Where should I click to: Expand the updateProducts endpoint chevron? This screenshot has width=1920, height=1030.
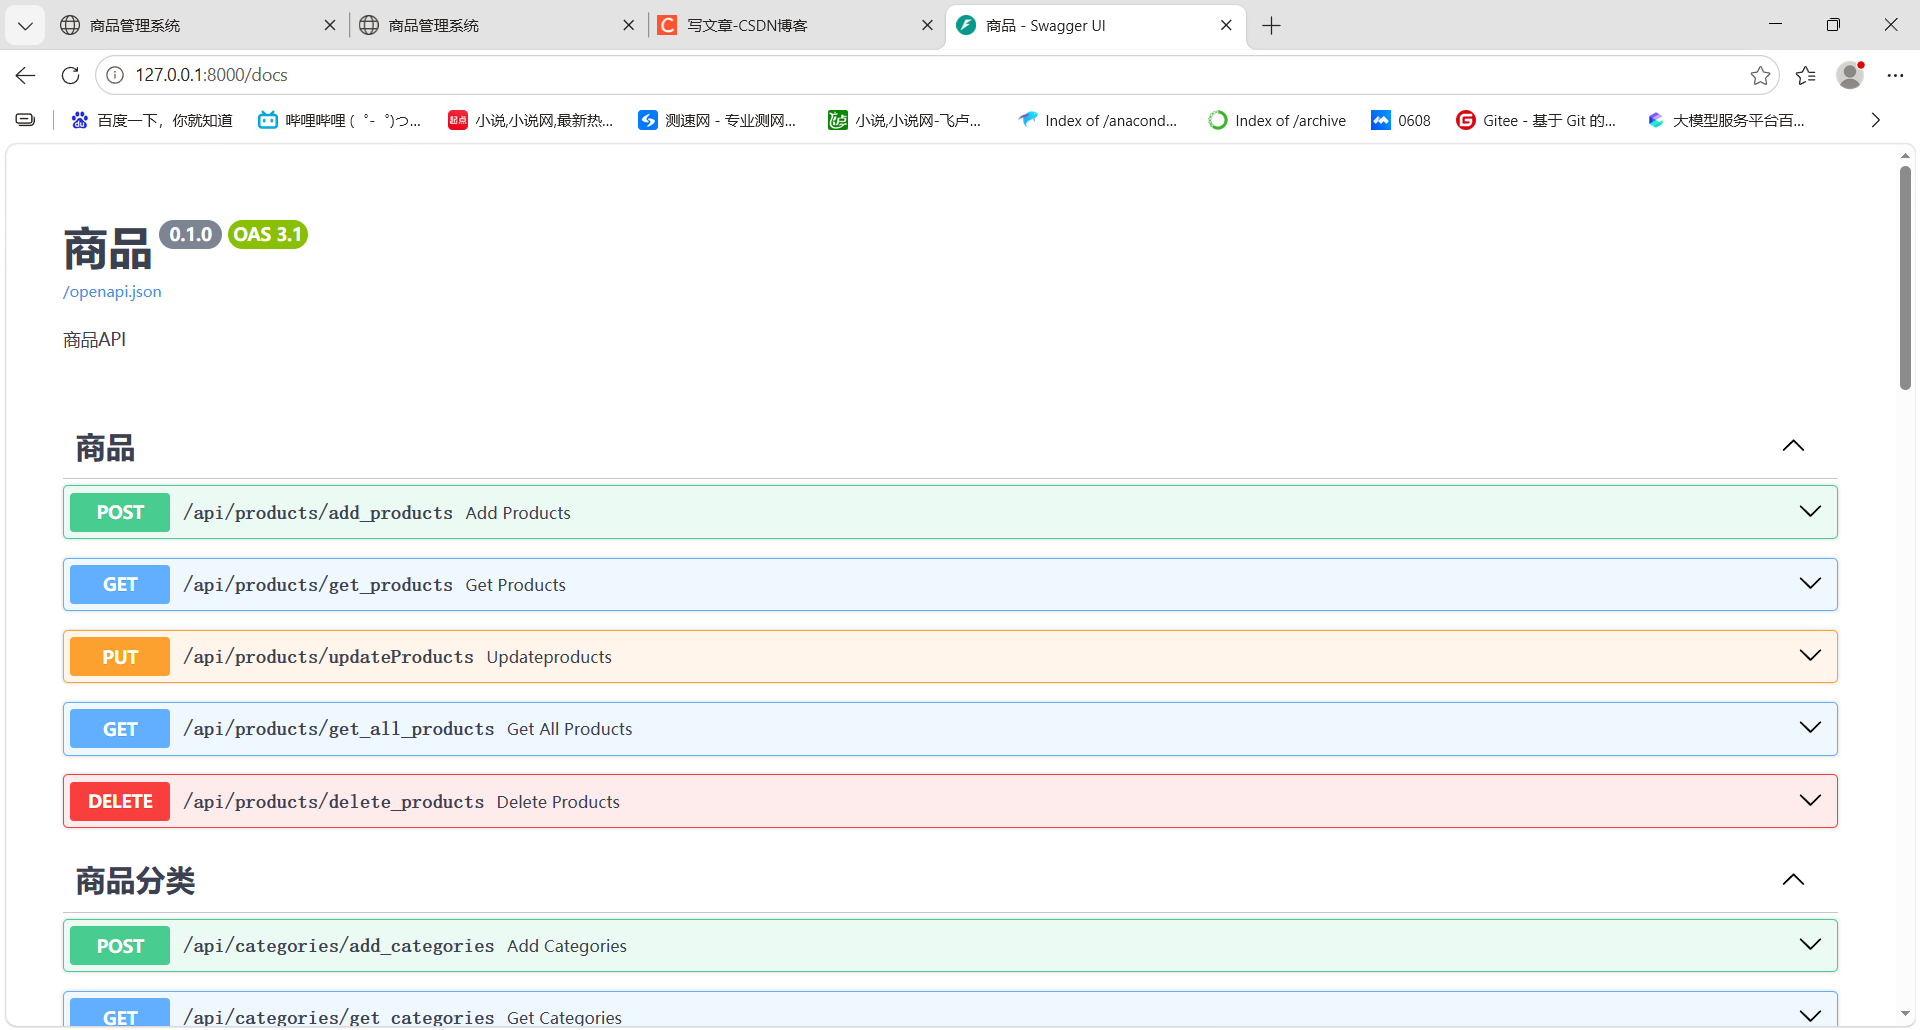(x=1810, y=655)
